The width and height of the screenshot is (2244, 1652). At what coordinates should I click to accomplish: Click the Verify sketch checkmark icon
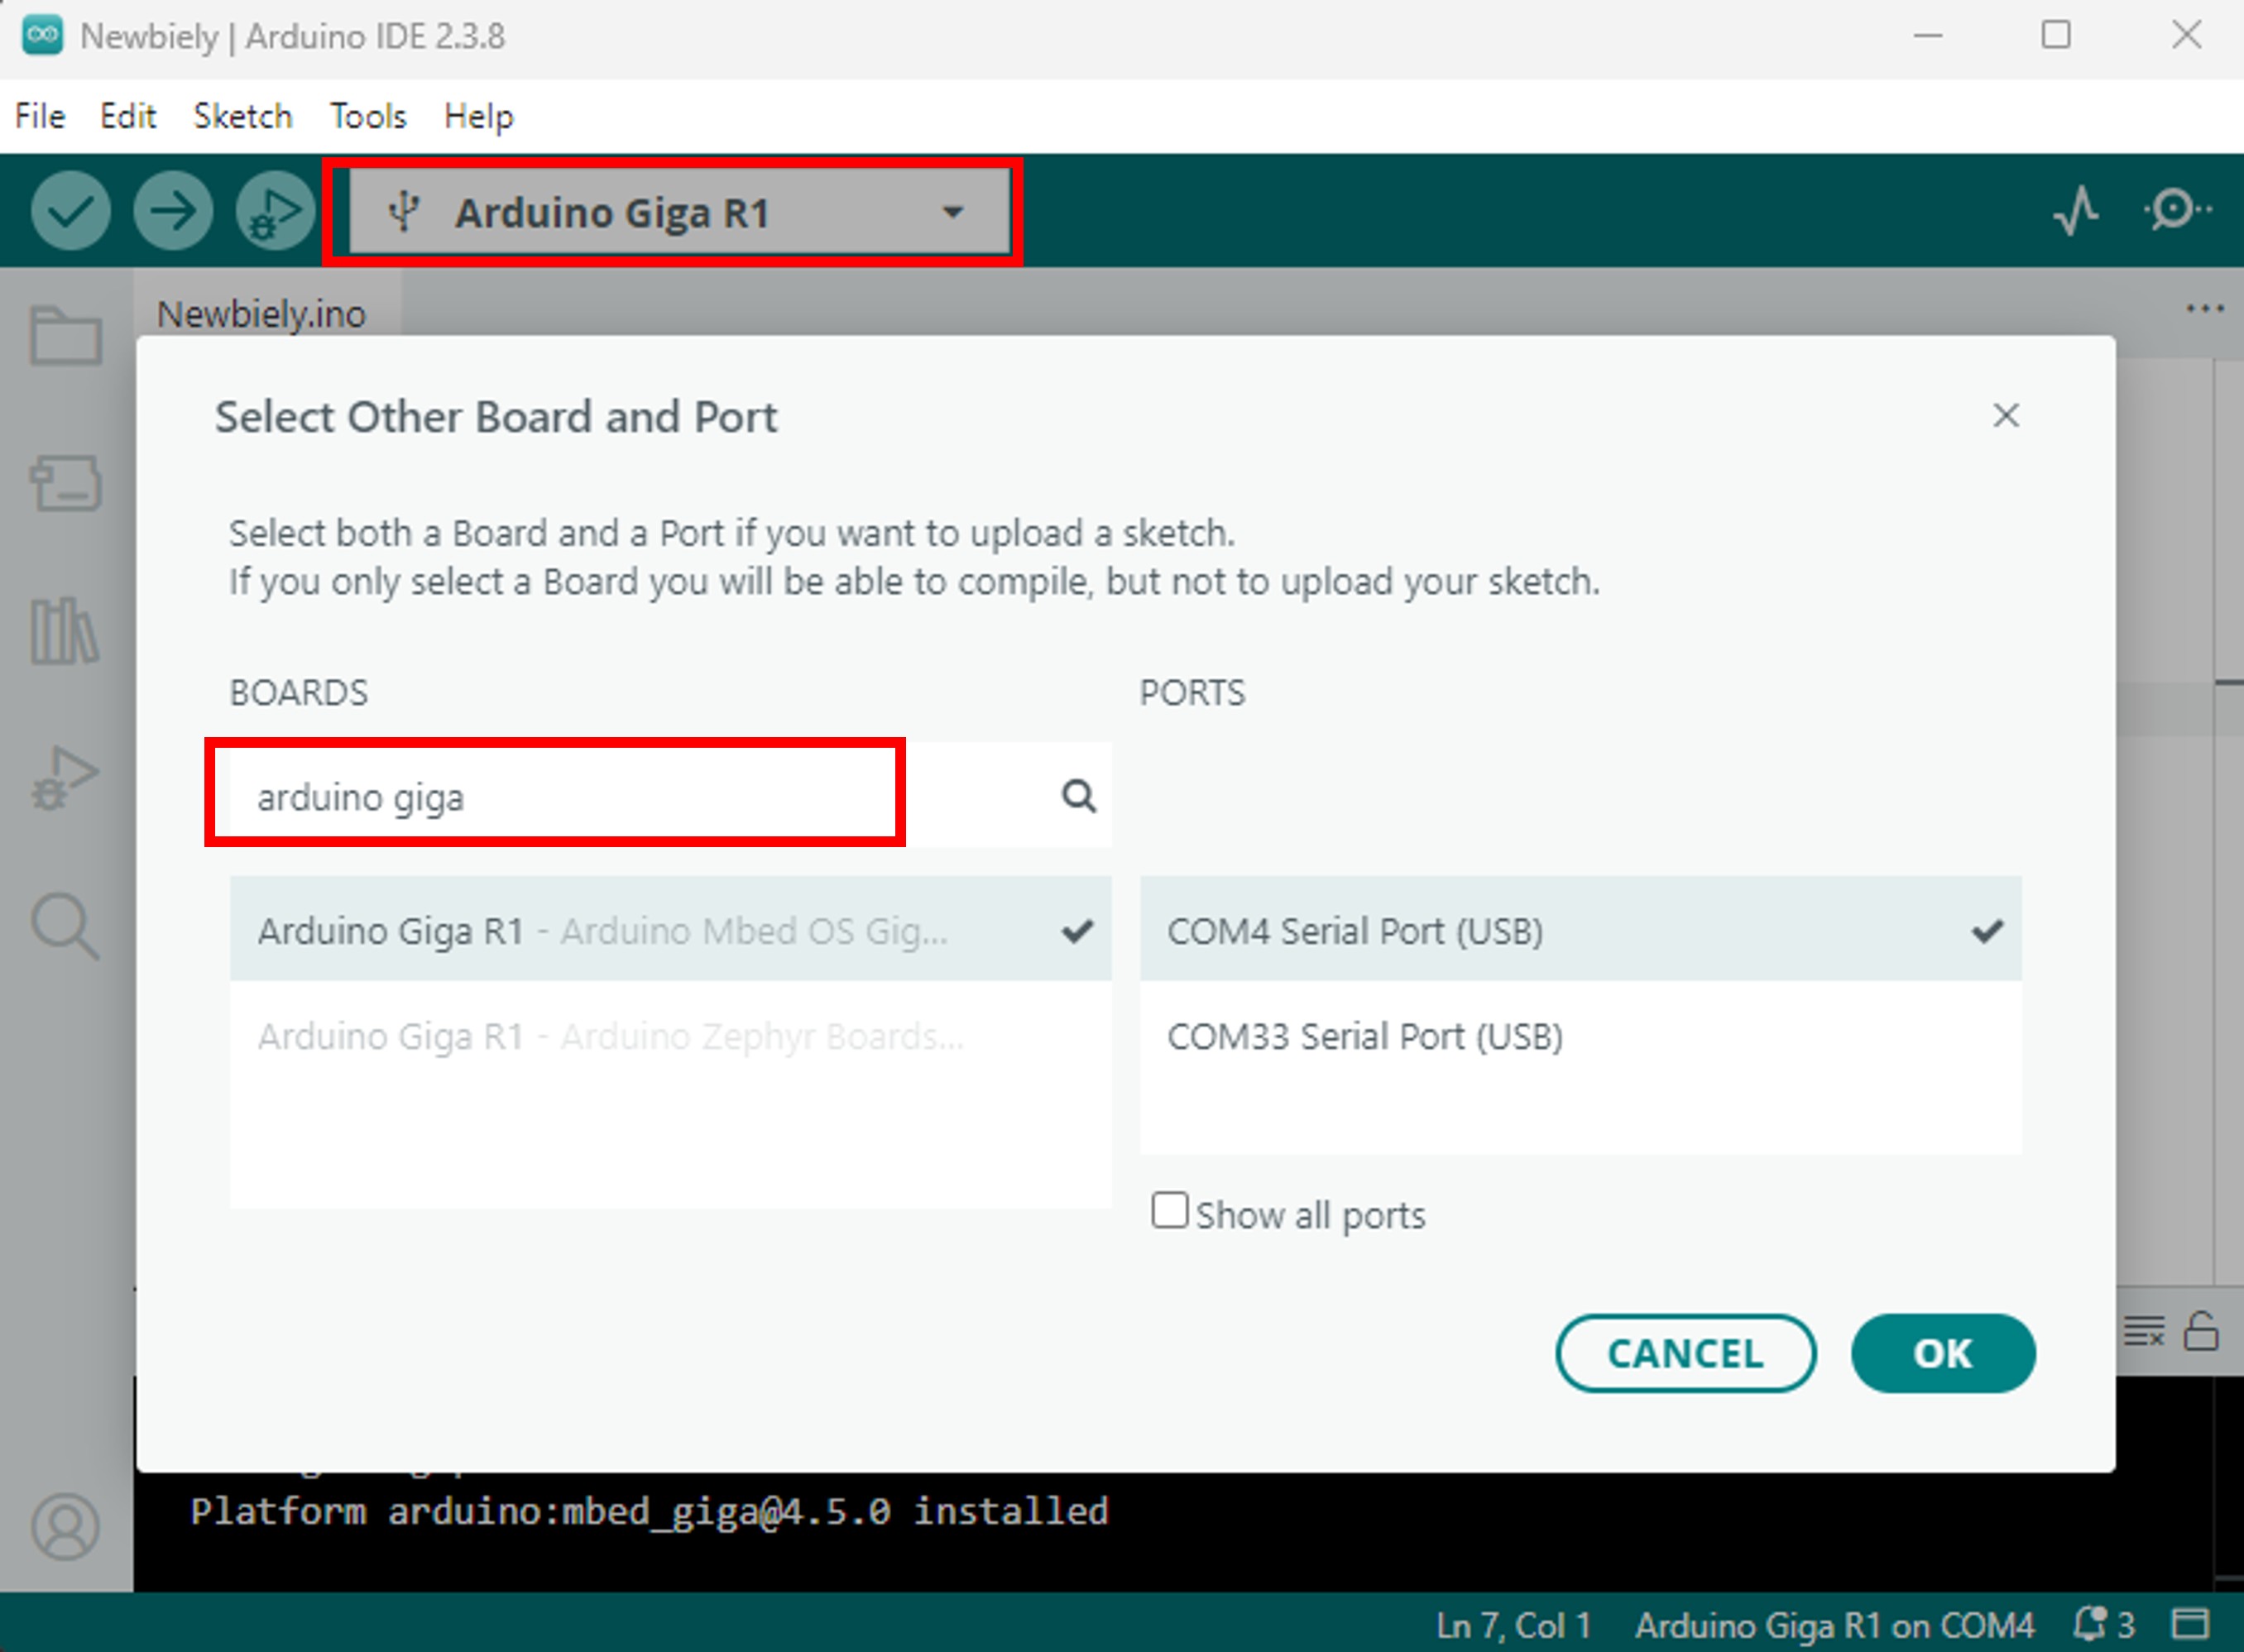[x=70, y=210]
